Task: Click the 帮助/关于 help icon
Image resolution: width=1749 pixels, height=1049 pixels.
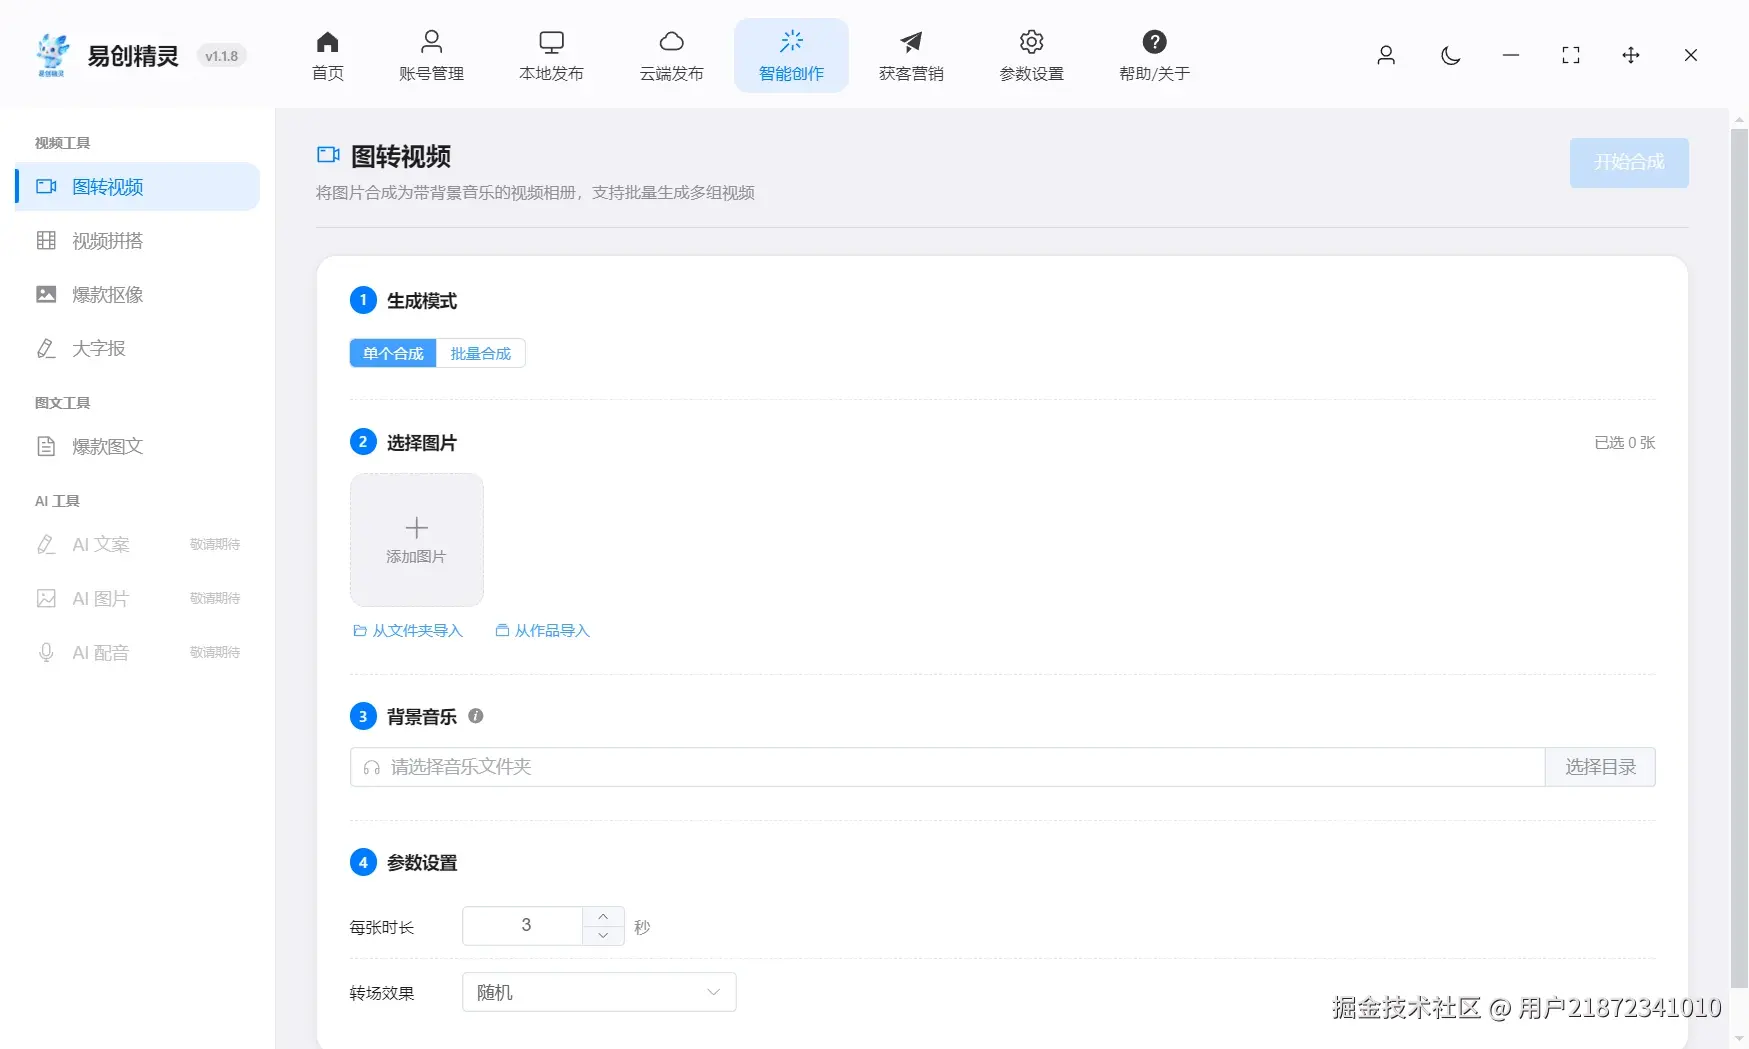Action: coord(1154,55)
